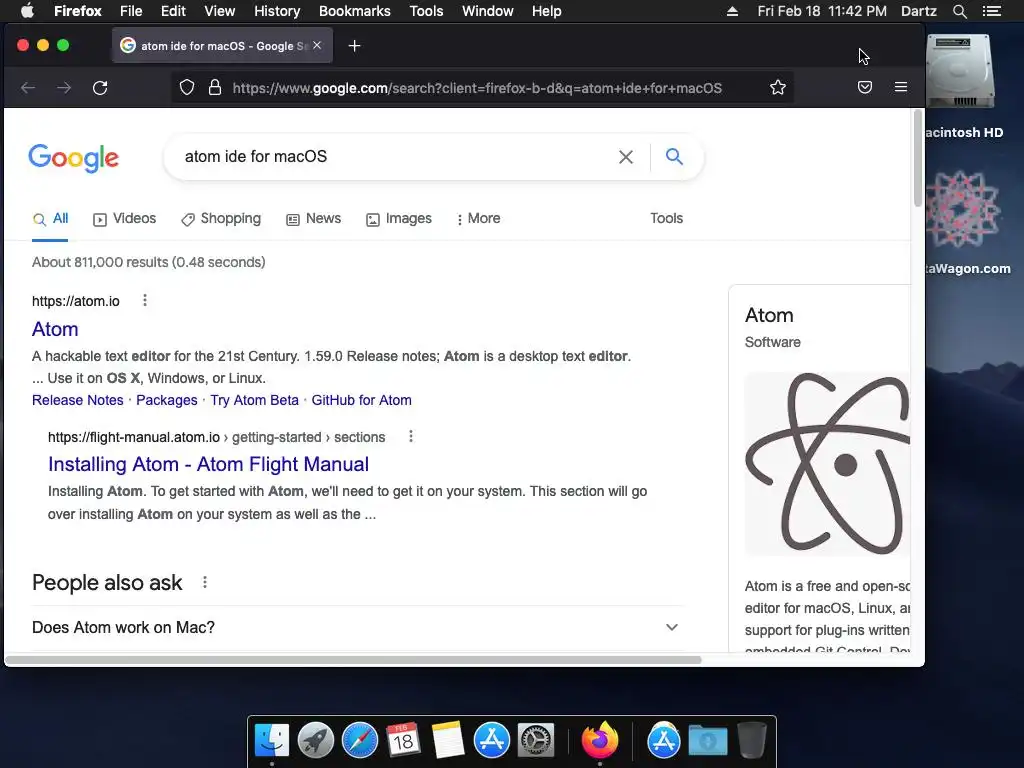Image resolution: width=1024 pixels, height=768 pixels.
Task: Expand 'Does Atom work on Mac?' question
Action: [x=358, y=627]
